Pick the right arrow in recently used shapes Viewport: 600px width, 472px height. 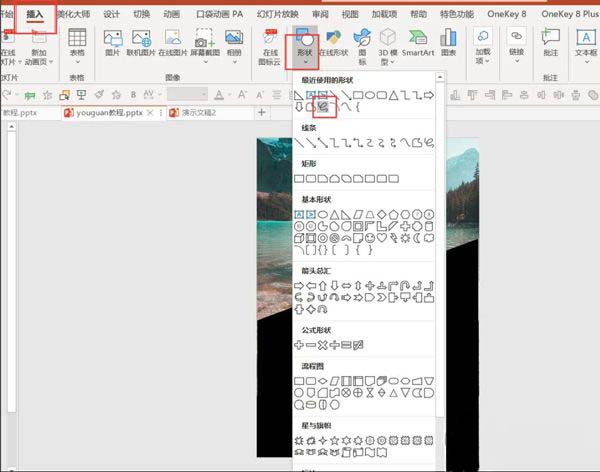click(429, 95)
